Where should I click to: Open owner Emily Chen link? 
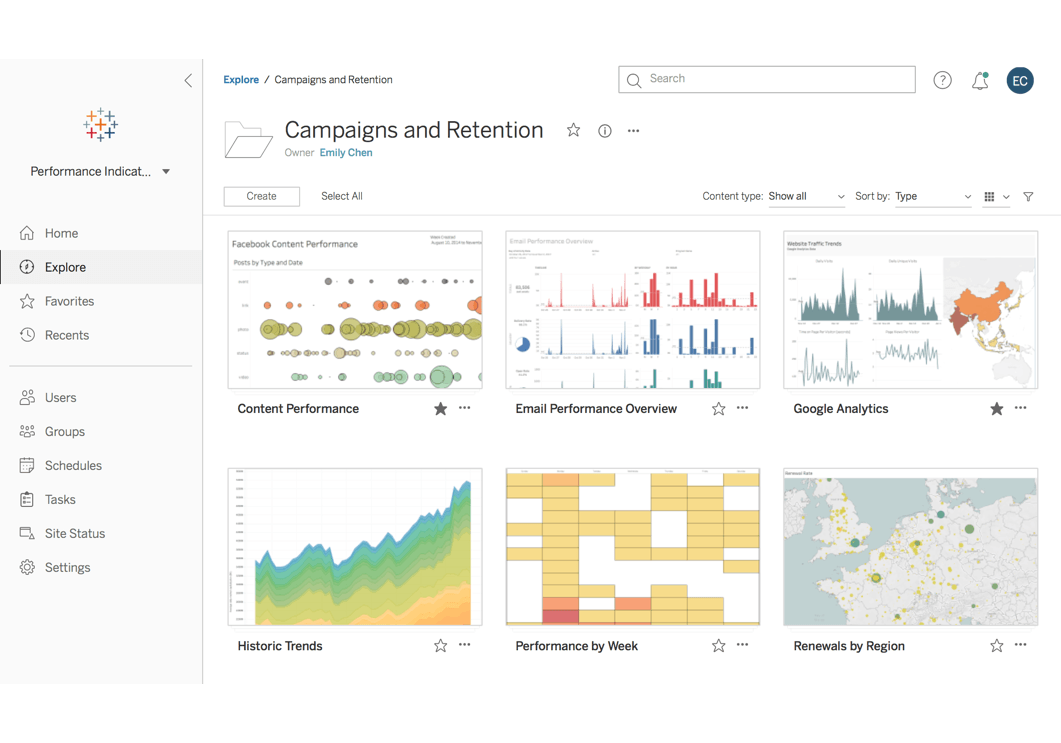pos(346,153)
